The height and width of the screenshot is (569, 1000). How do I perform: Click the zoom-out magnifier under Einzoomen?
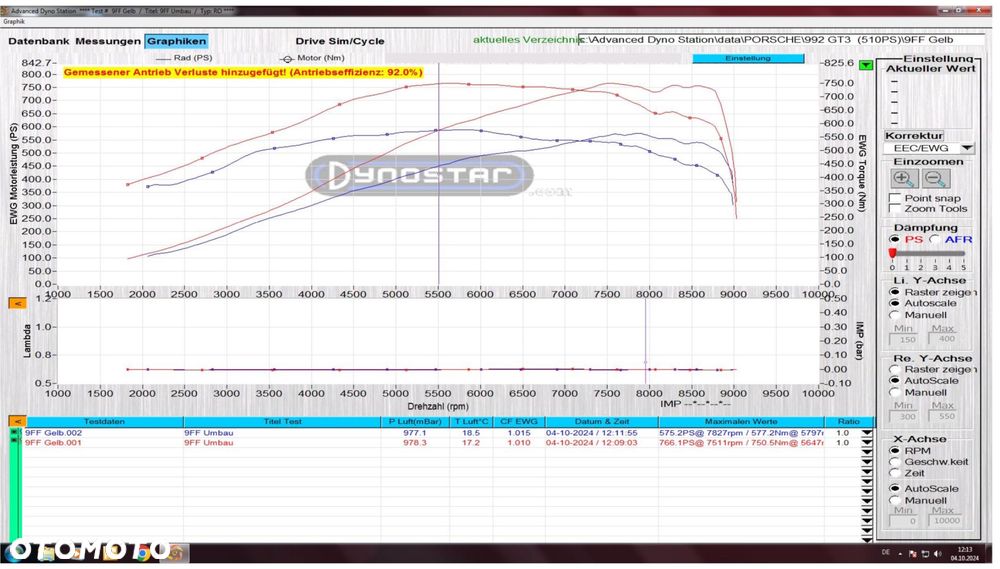[x=935, y=179]
